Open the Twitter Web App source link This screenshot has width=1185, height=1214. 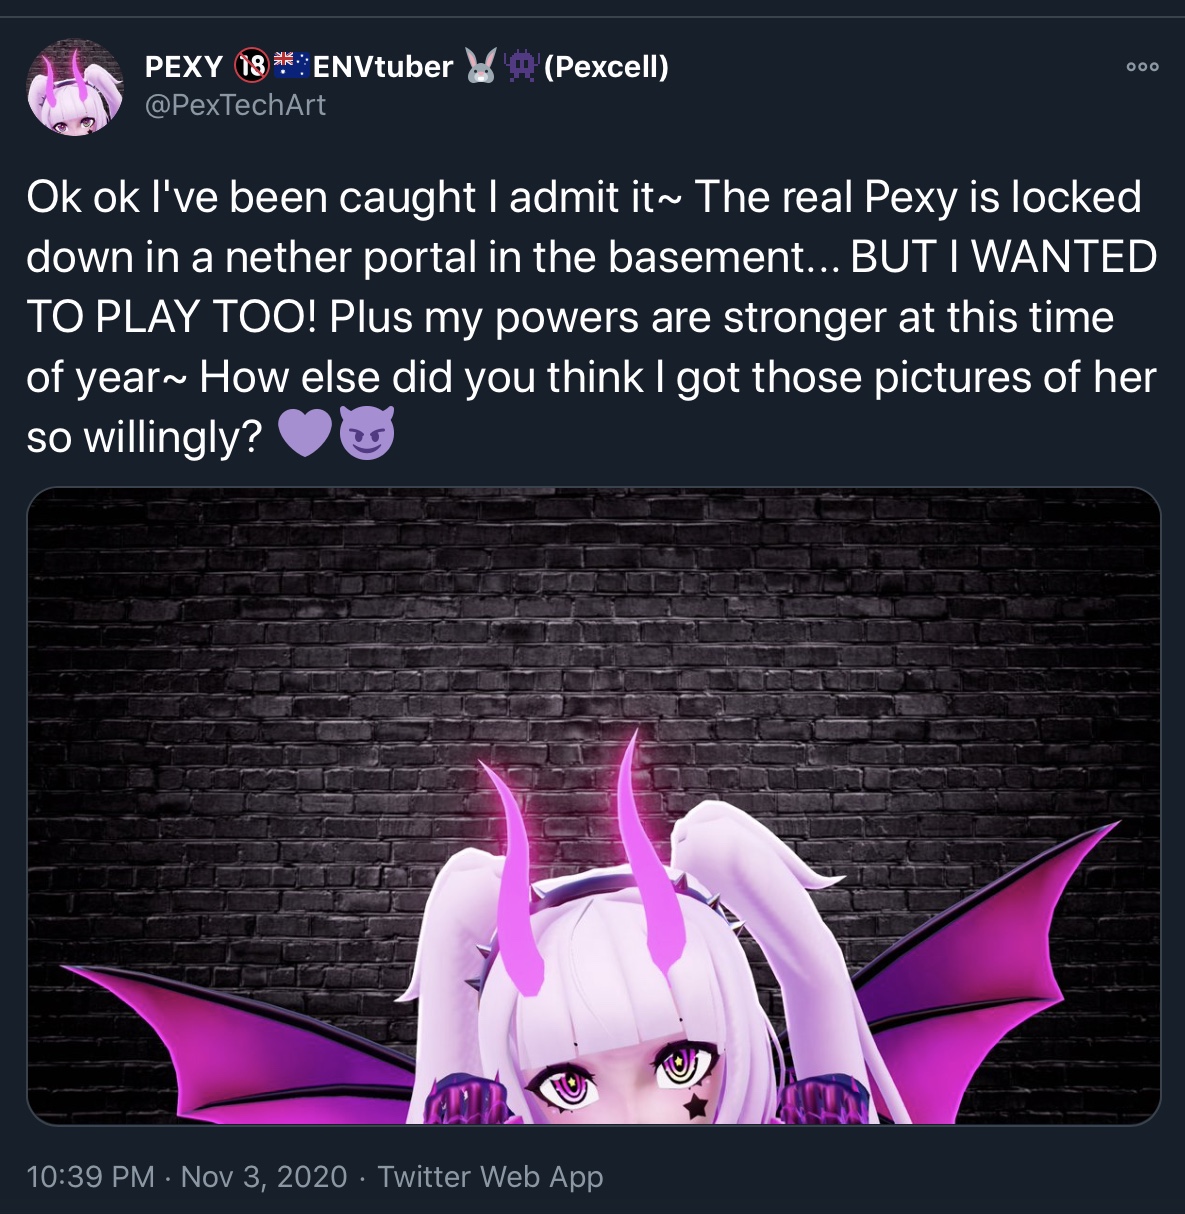(490, 1177)
